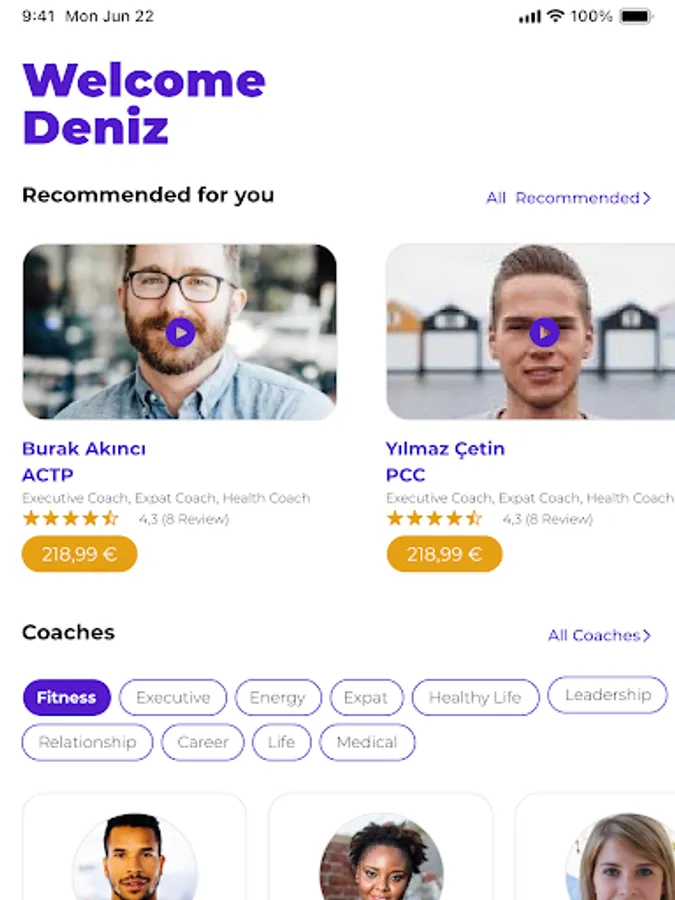Tap Yılmaz Çetin's 218,99 € price button
Viewport: 675px width, 900px height.
point(444,554)
